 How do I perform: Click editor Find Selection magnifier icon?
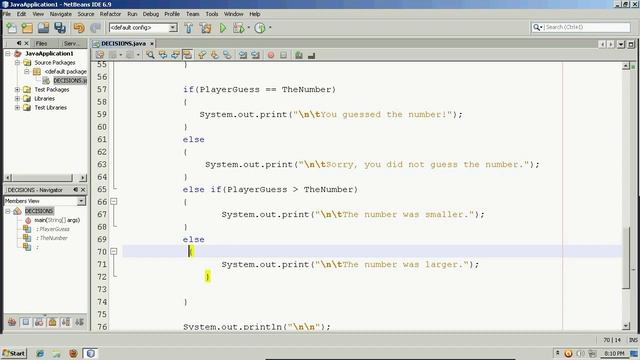[150, 55]
